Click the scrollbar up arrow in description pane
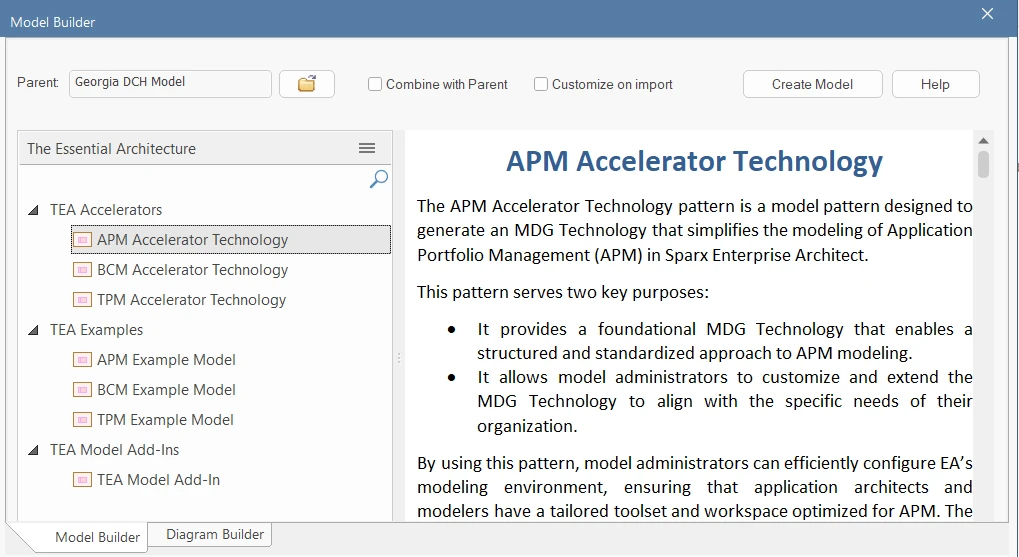Screen dimensions: 1019x557 [983, 141]
